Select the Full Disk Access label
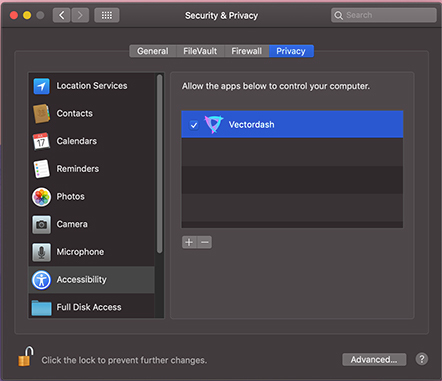Viewport: 442px width, 381px height. point(89,307)
